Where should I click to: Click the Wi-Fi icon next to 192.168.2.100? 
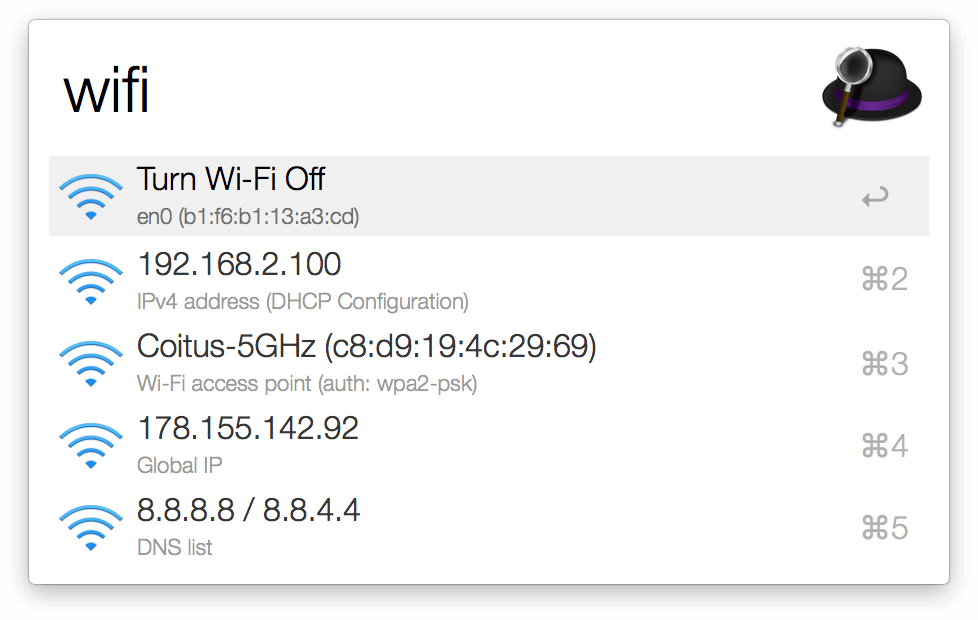tap(91, 280)
